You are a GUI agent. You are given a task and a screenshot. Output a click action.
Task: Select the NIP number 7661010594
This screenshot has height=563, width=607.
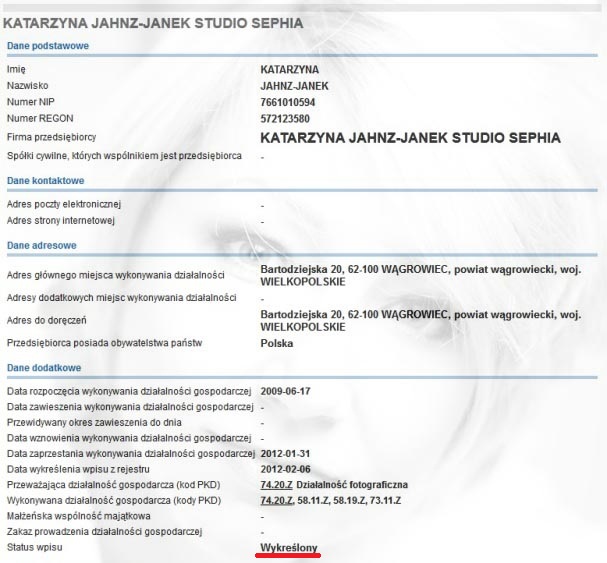[288, 103]
